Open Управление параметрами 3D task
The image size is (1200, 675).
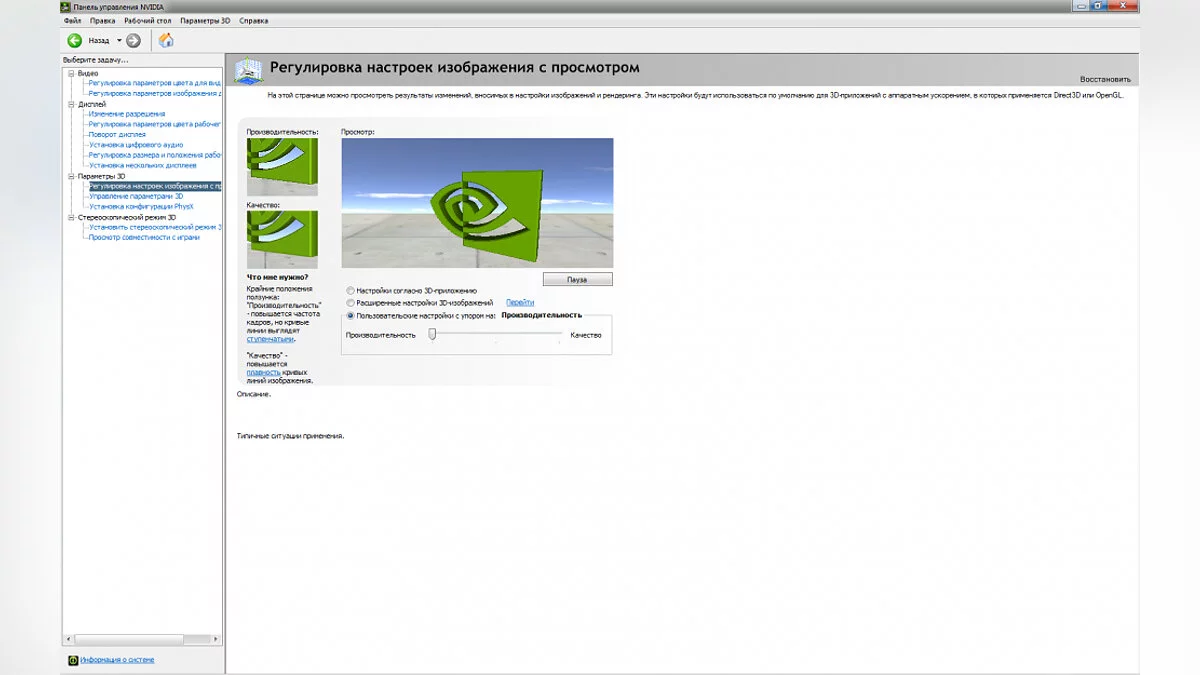pyautogui.click(x=136, y=196)
